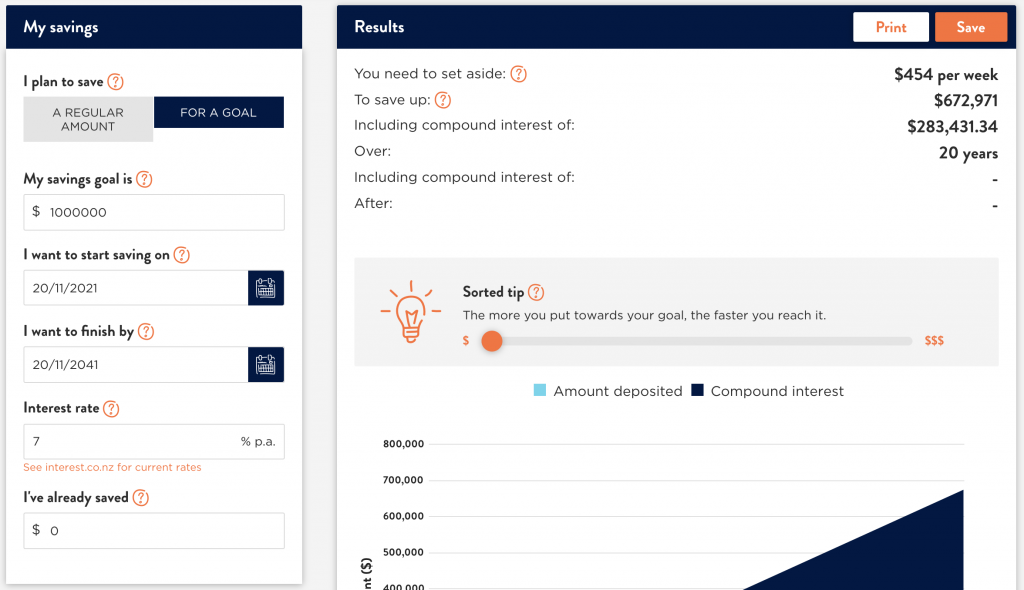
Task: Click the Print button
Action: click(890, 27)
